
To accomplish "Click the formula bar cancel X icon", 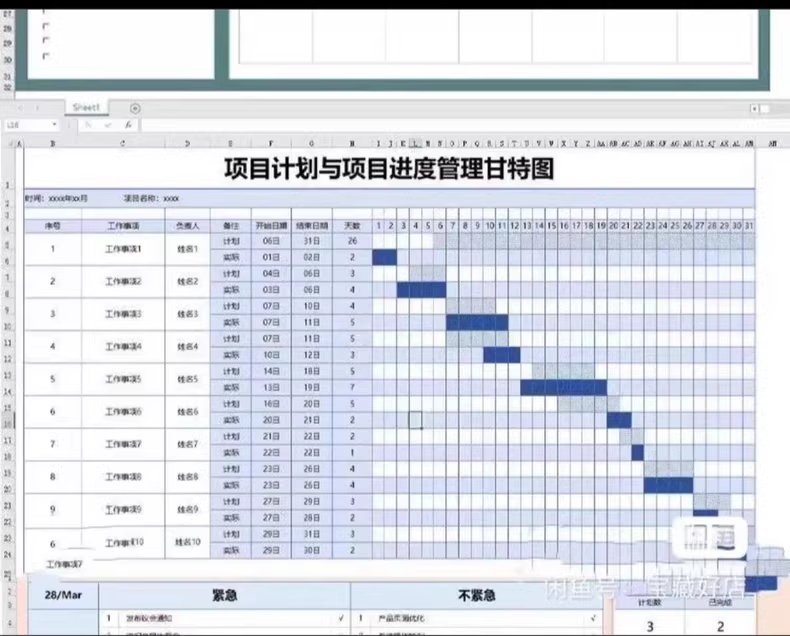I will [89, 124].
